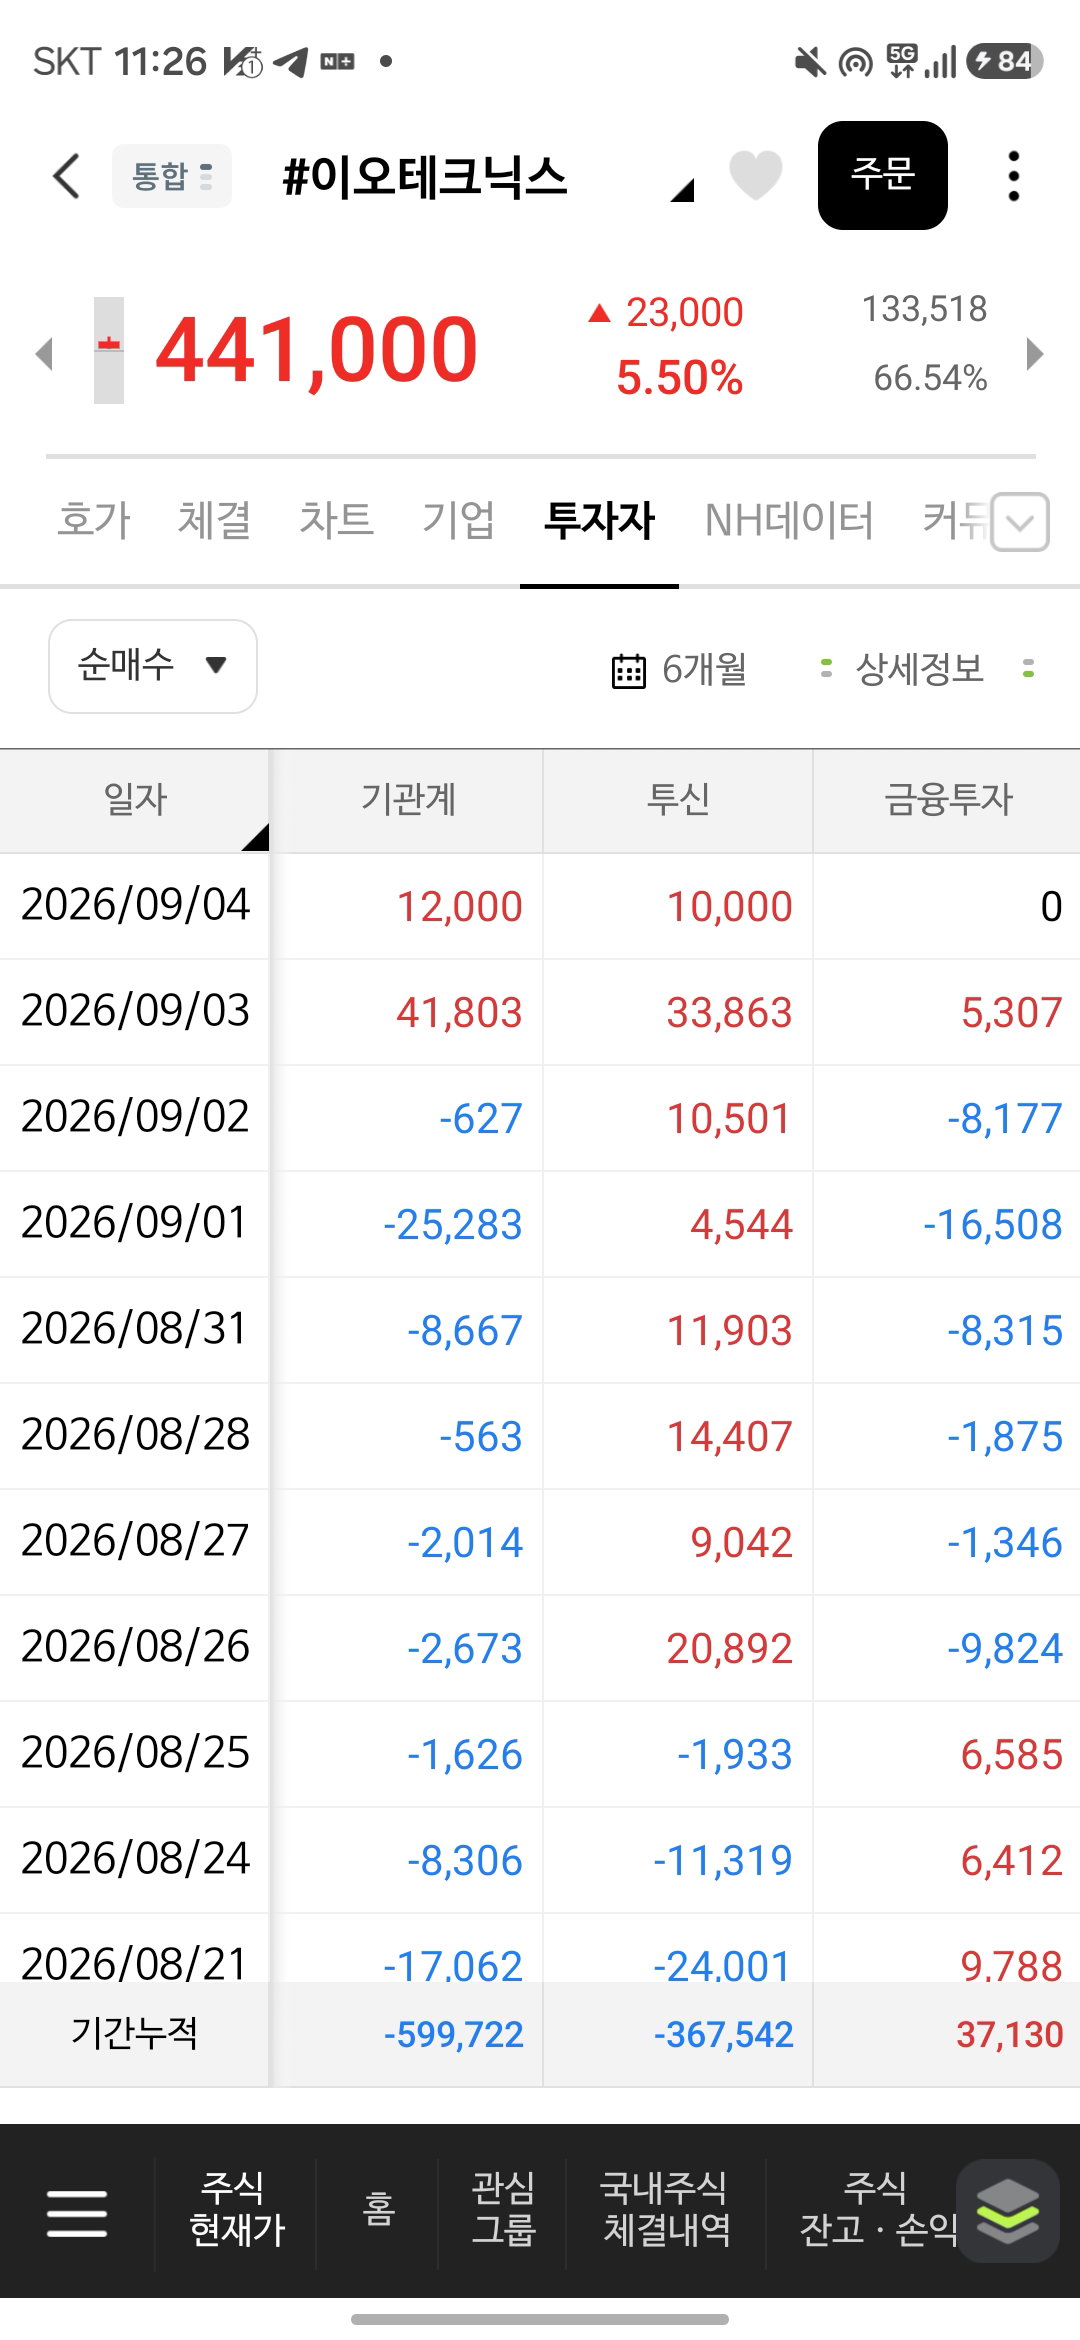Screen dimensions: 1080x2340
Task: Open 관심 그룹 watchlist shortcut
Action: 503,2209
